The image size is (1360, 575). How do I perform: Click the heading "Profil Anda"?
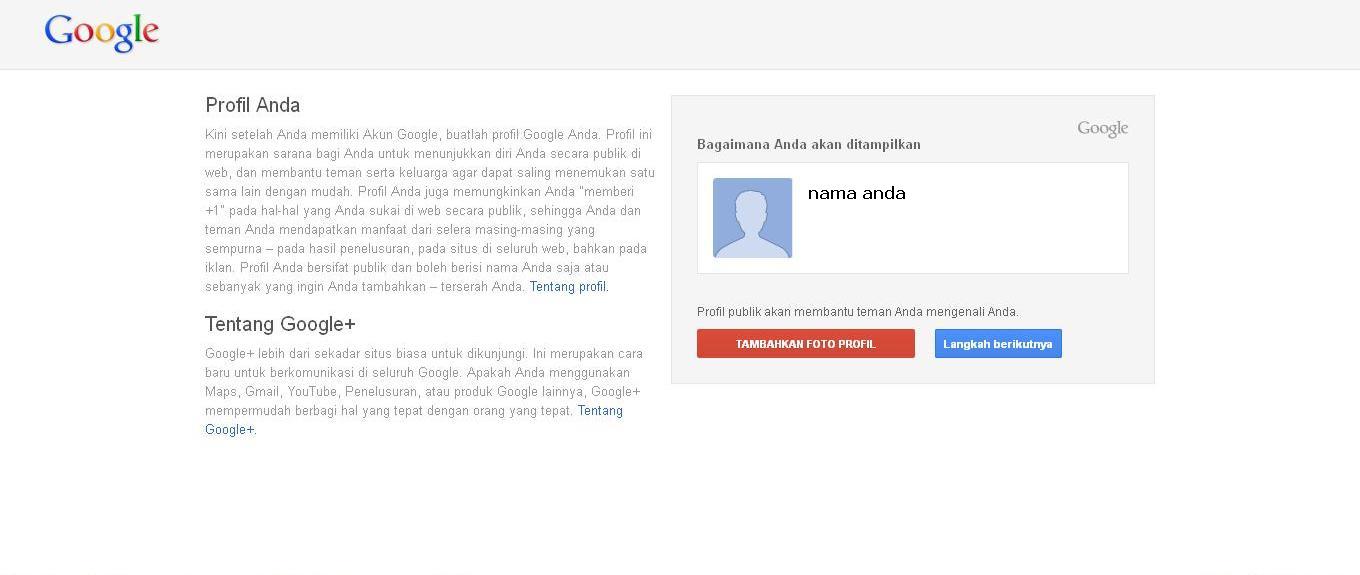[253, 105]
